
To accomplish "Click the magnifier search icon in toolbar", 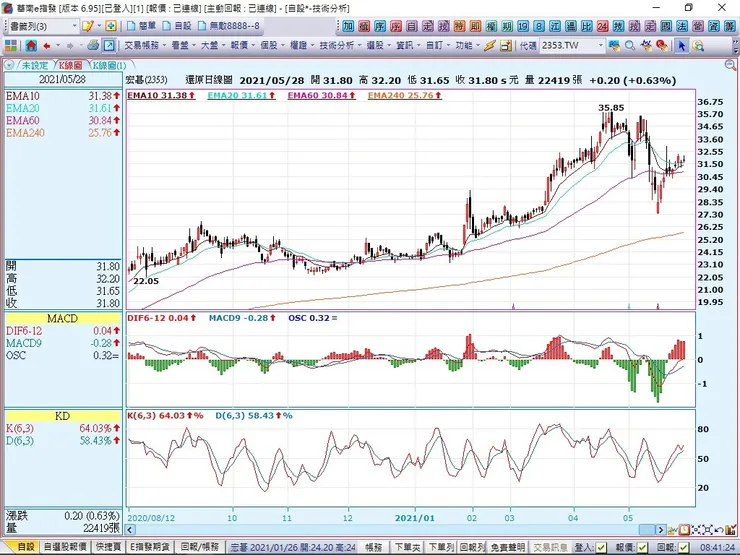I will click(x=630, y=46).
